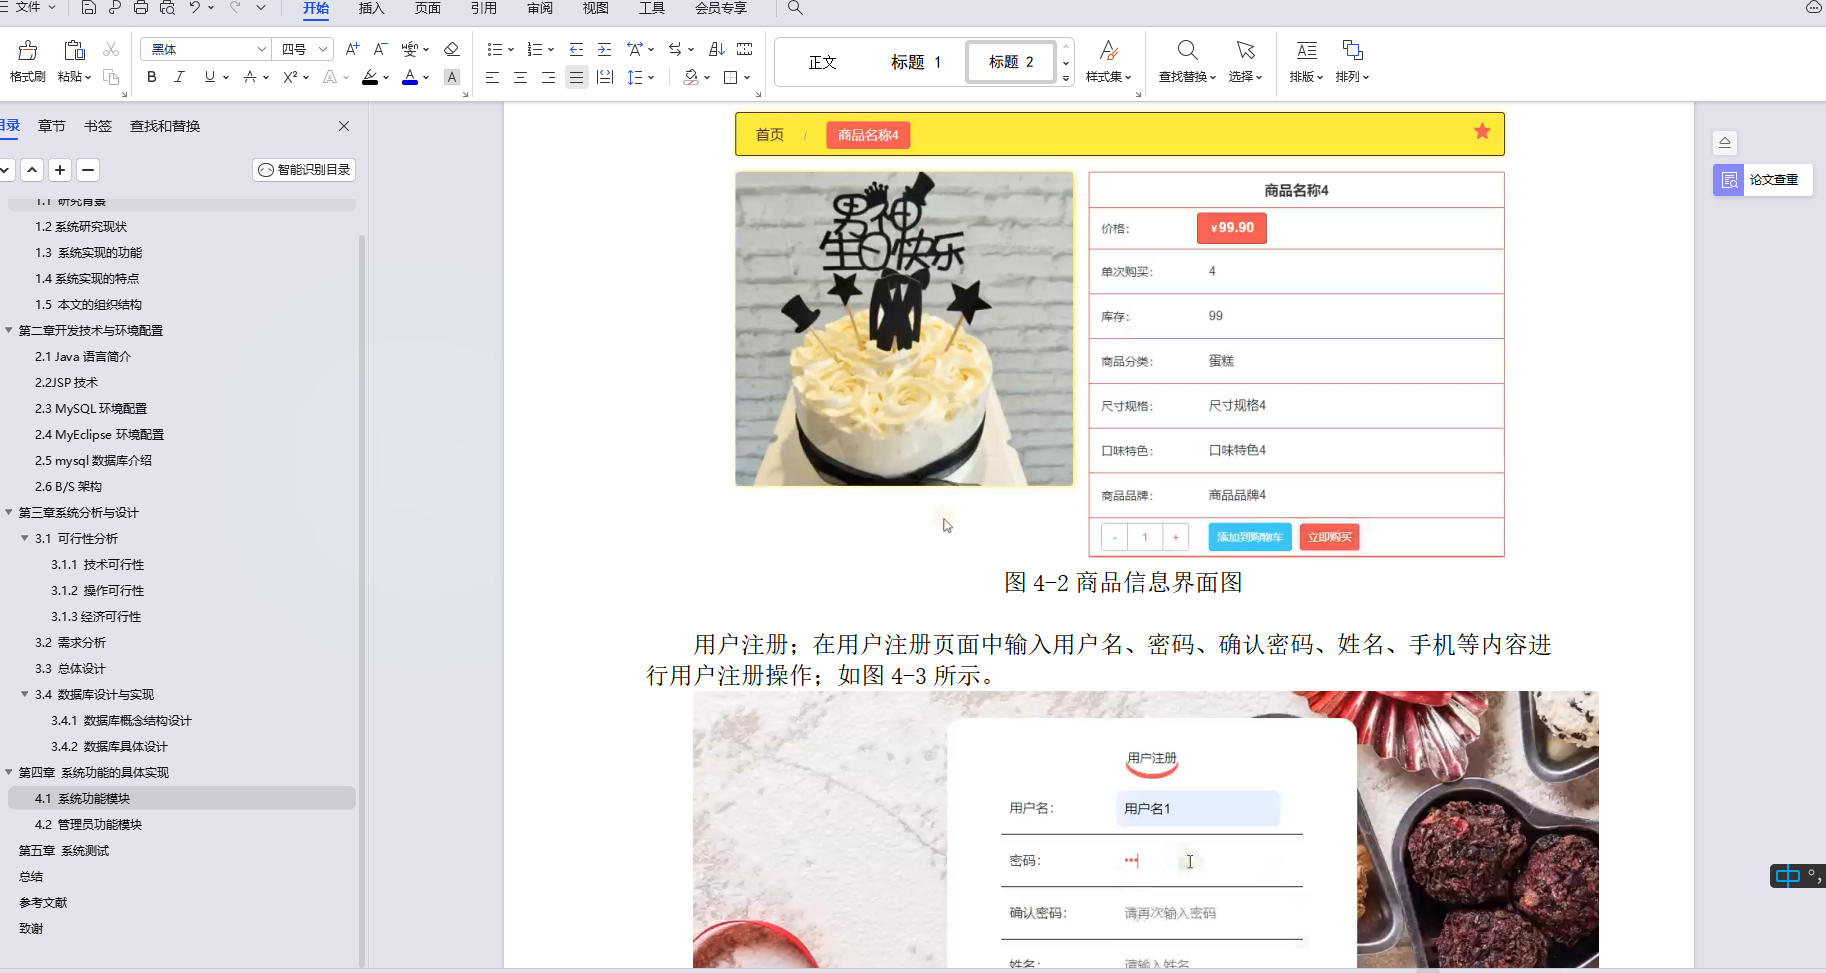Click the Paper Check (论文查重) button
The height and width of the screenshot is (973, 1826).
pos(1763,180)
